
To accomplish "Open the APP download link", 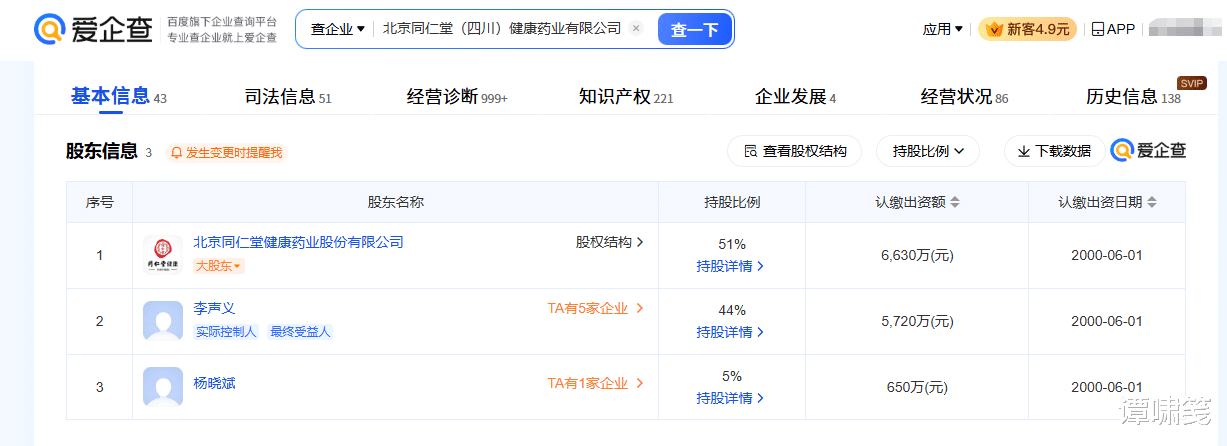I will 1113,29.
